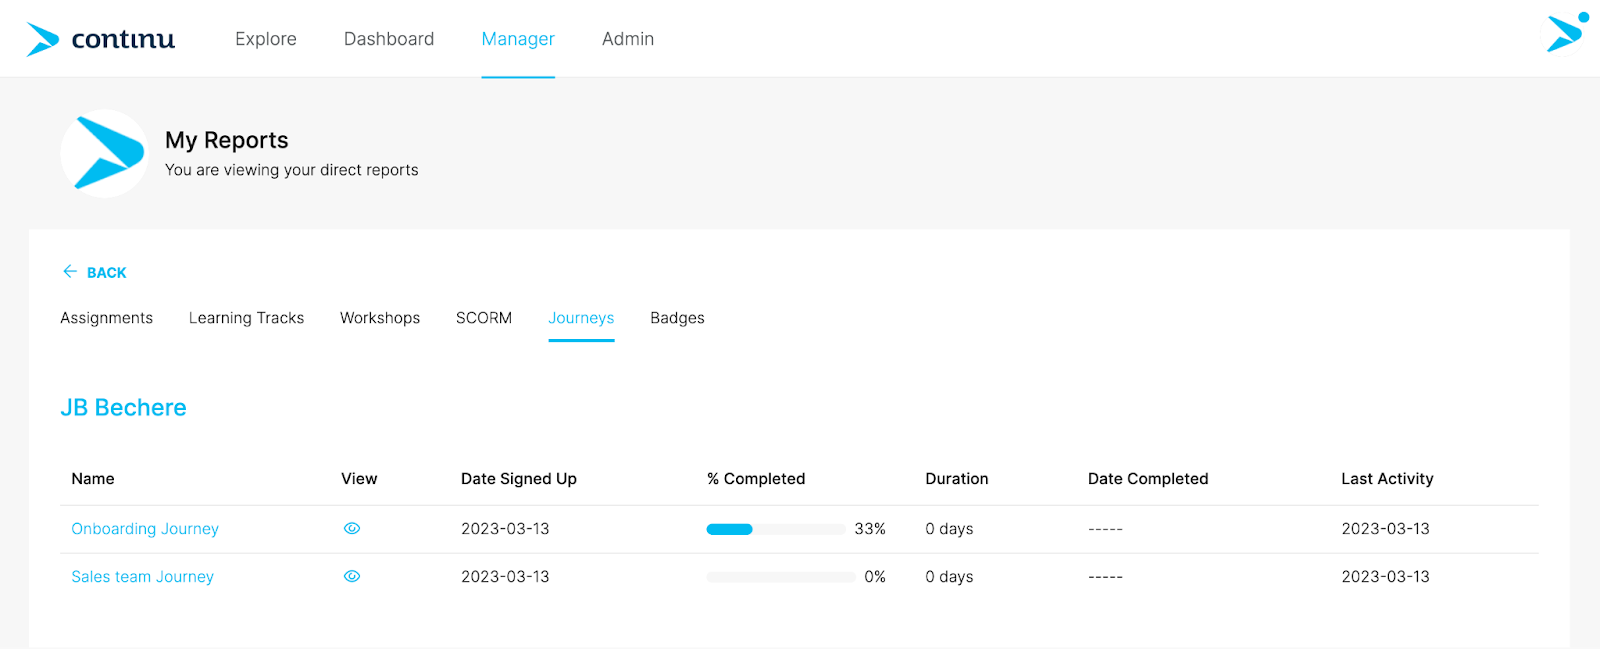Click the Onboarding Journey 33% progress bar
Image resolution: width=1600 pixels, height=649 pixels.
pos(776,530)
